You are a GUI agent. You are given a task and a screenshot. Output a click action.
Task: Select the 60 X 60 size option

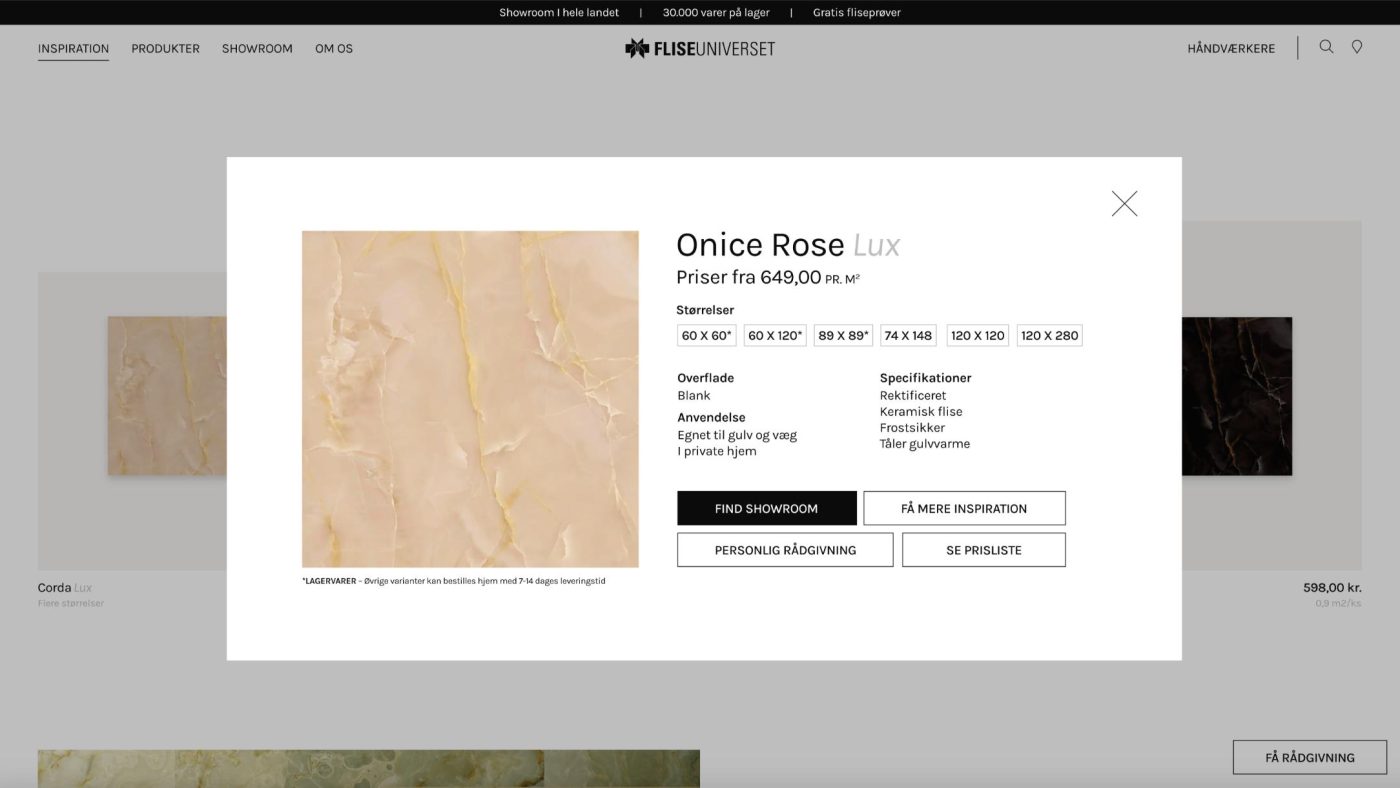(x=706, y=336)
